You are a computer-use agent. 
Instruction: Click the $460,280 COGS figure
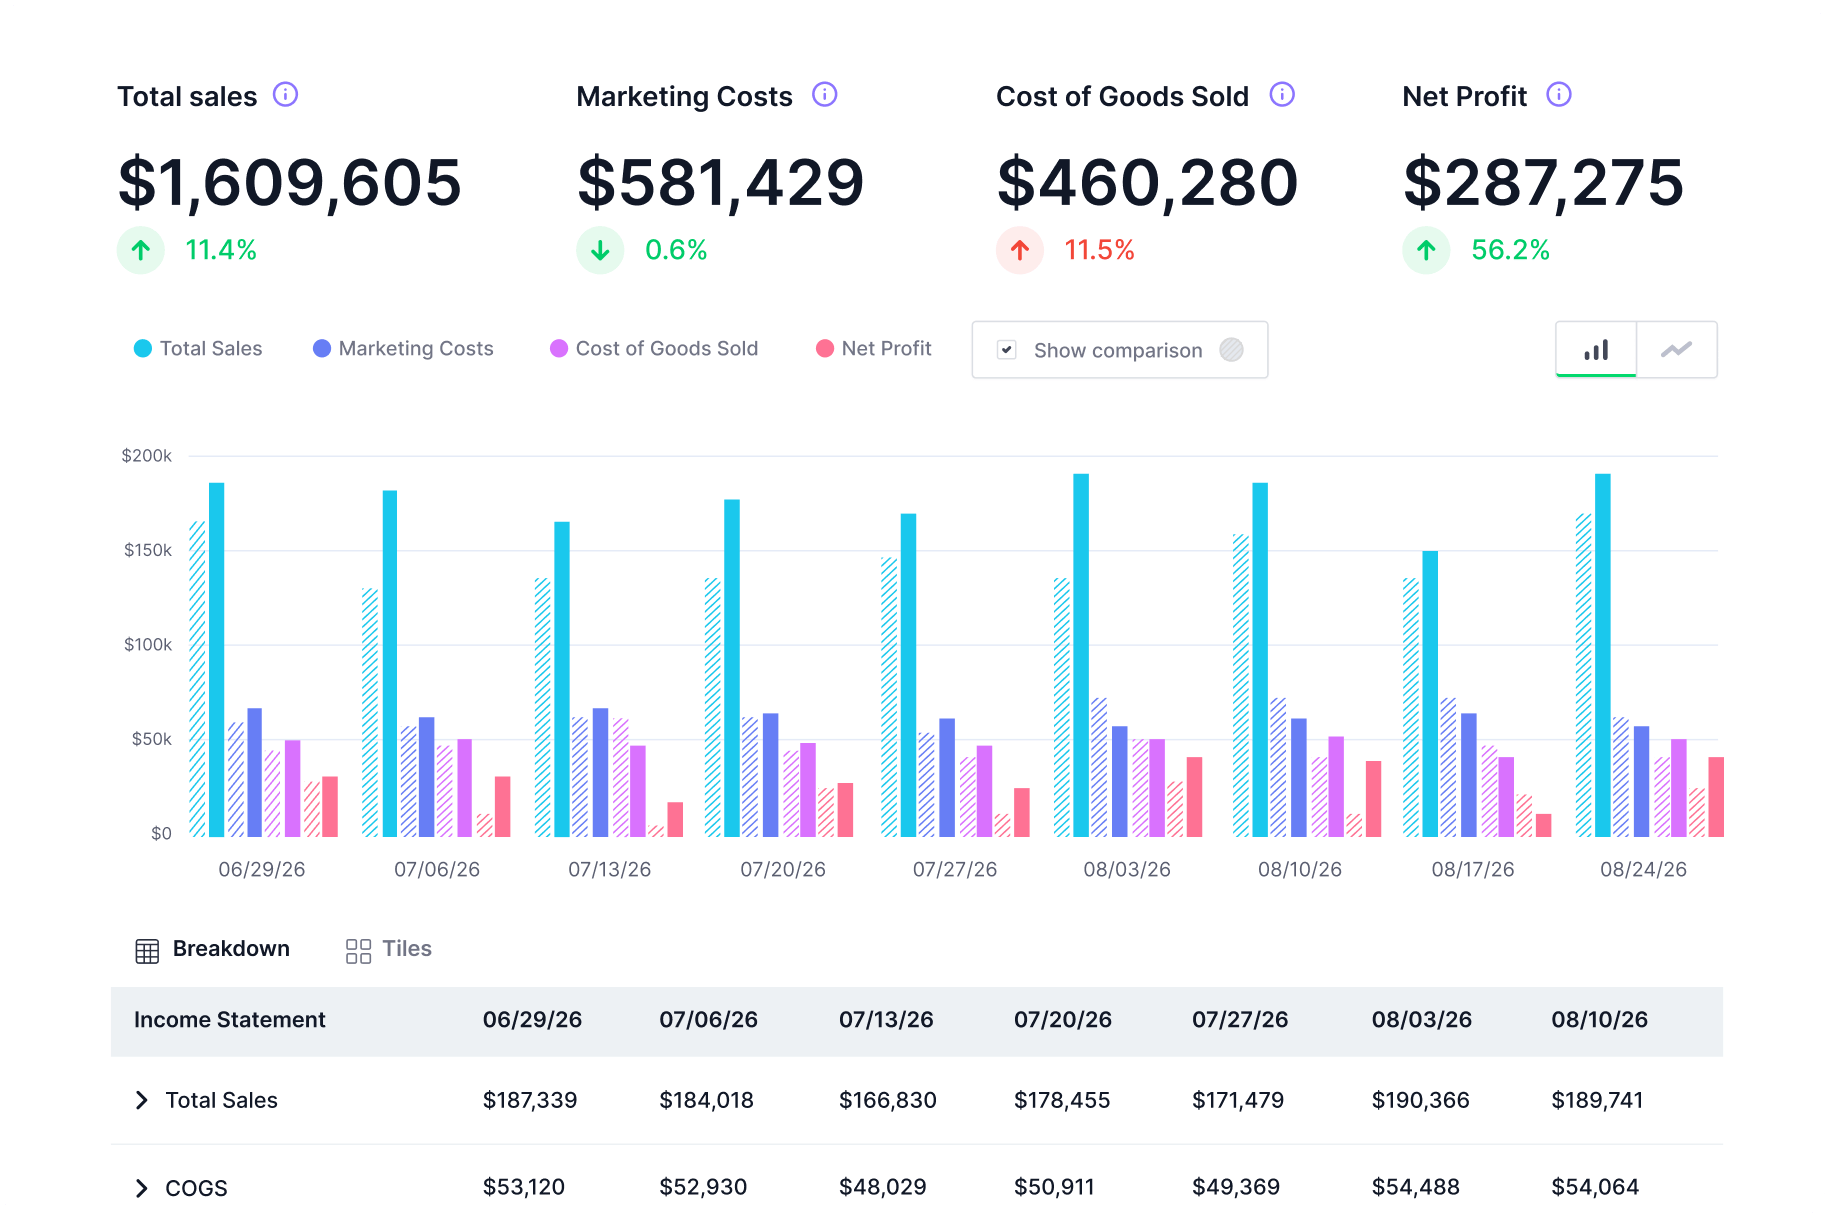pyautogui.click(x=1147, y=184)
